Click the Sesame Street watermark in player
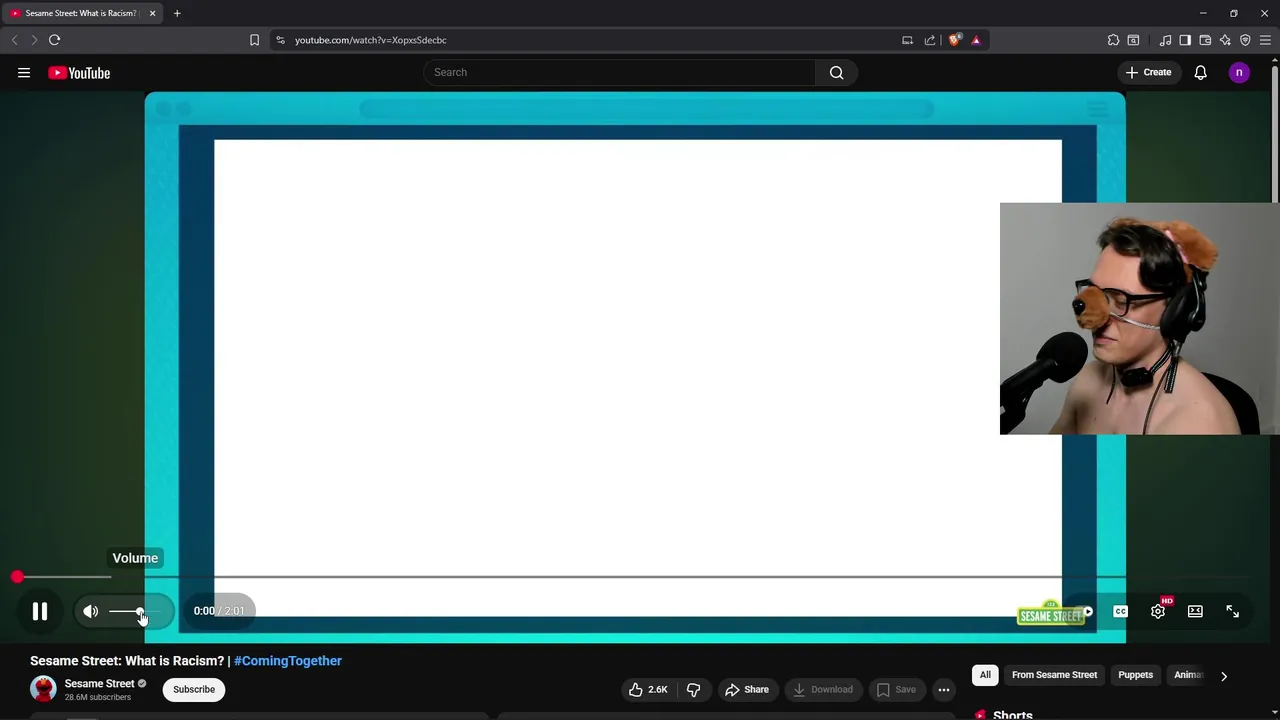Viewport: 1280px width, 720px height. (1051, 613)
